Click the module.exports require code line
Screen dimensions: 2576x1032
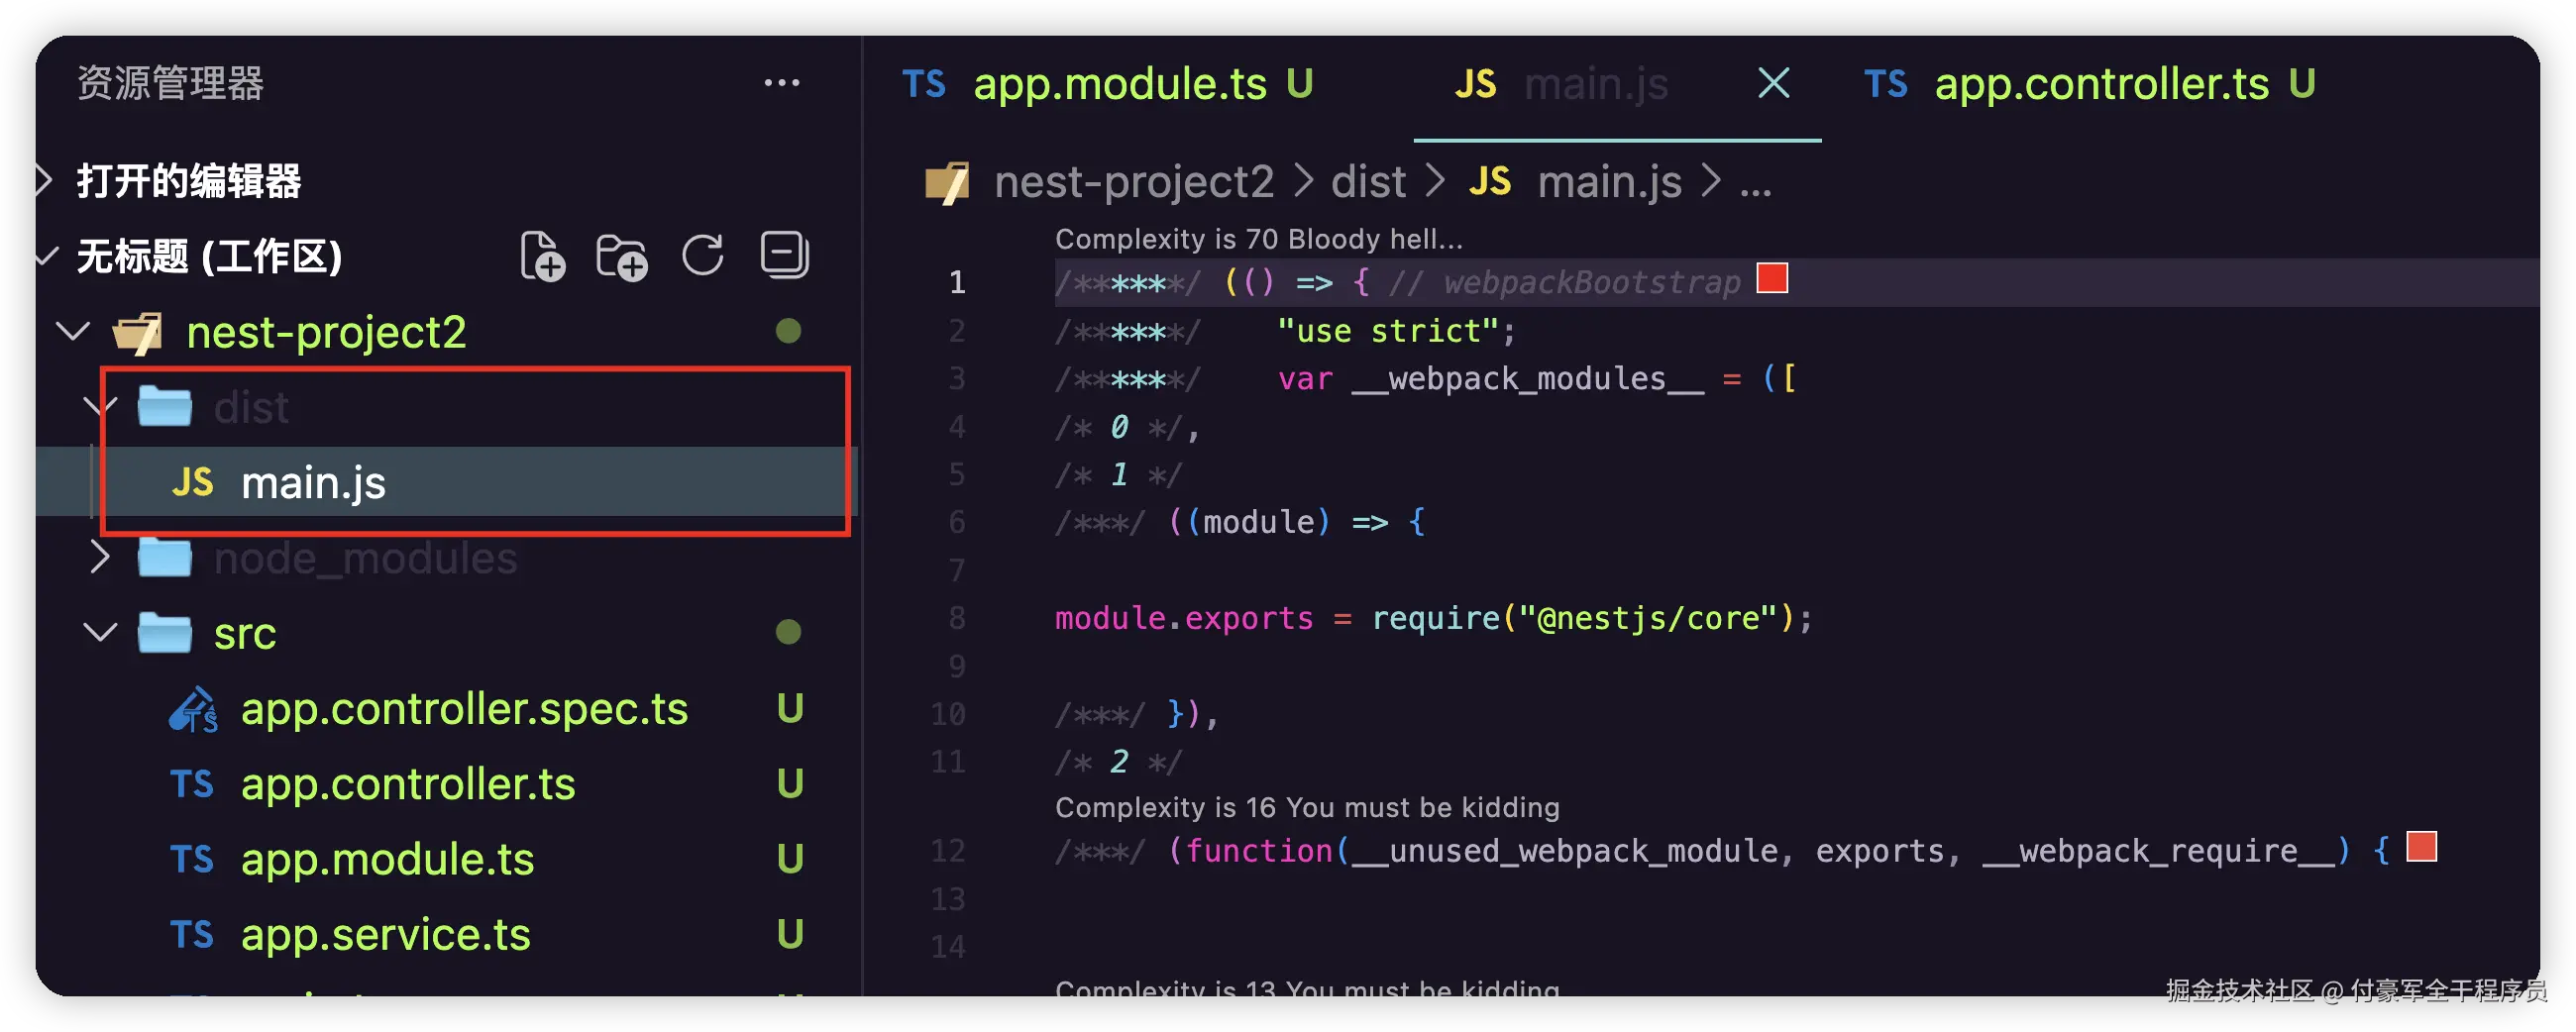pos(1433,618)
